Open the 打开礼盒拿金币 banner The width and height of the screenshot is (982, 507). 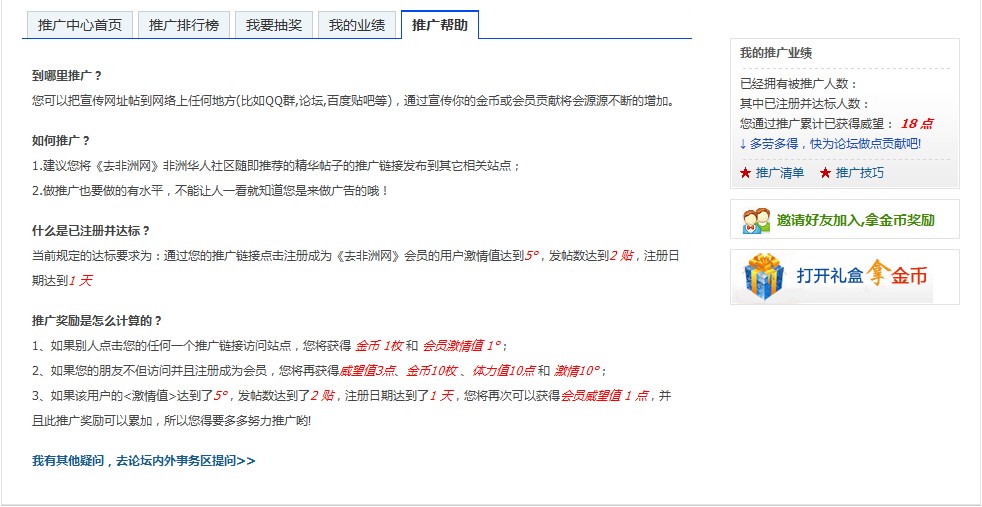[845, 277]
